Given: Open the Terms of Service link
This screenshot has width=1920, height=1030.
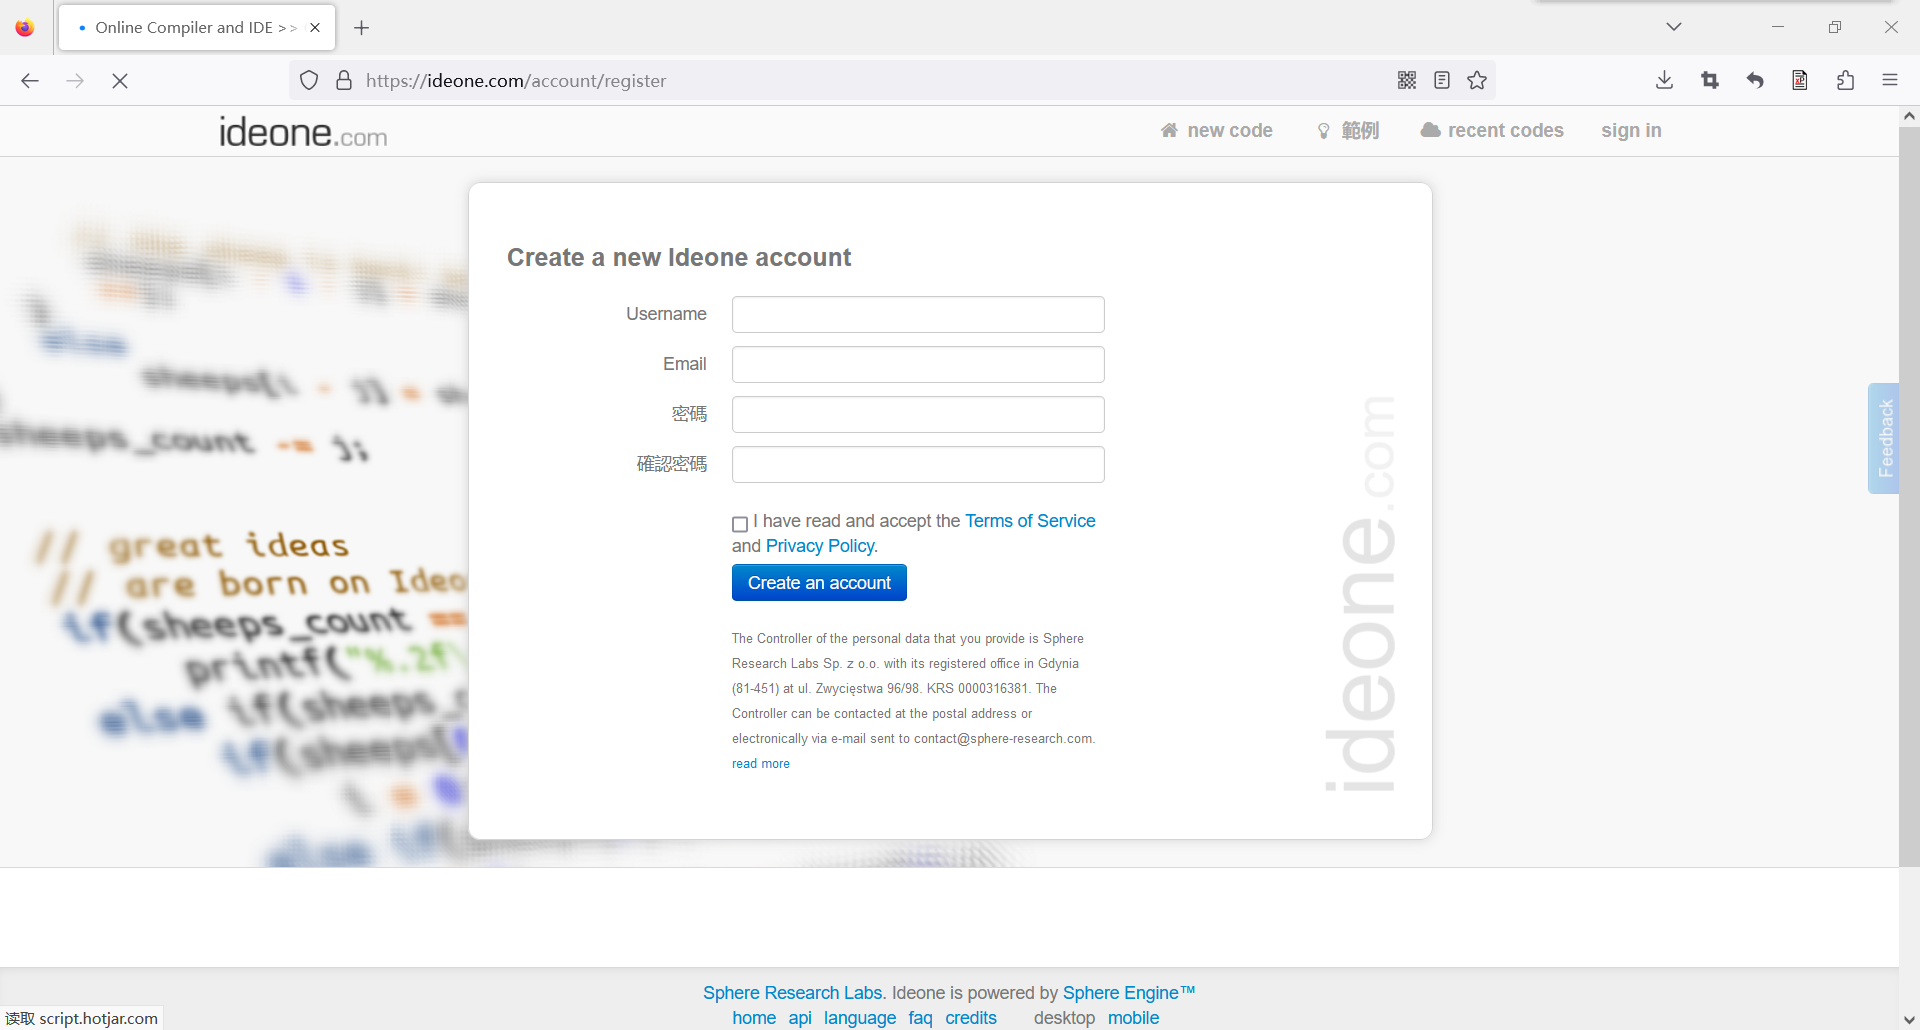Looking at the screenshot, I should click(x=1030, y=521).
